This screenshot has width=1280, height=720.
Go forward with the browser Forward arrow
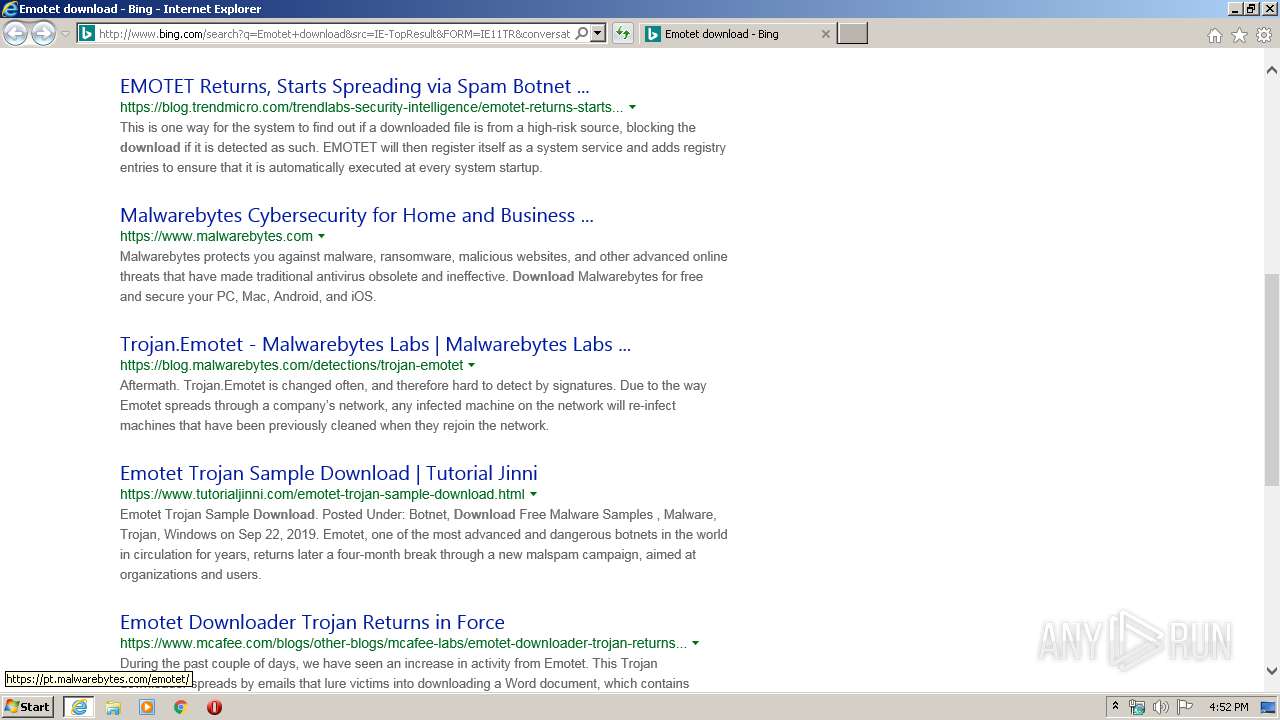point(43,34)
